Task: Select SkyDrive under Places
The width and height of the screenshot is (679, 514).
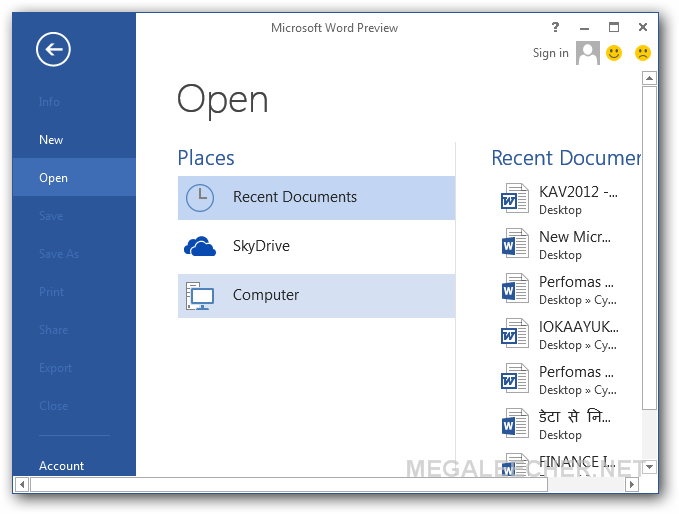Action: (317, 246)
